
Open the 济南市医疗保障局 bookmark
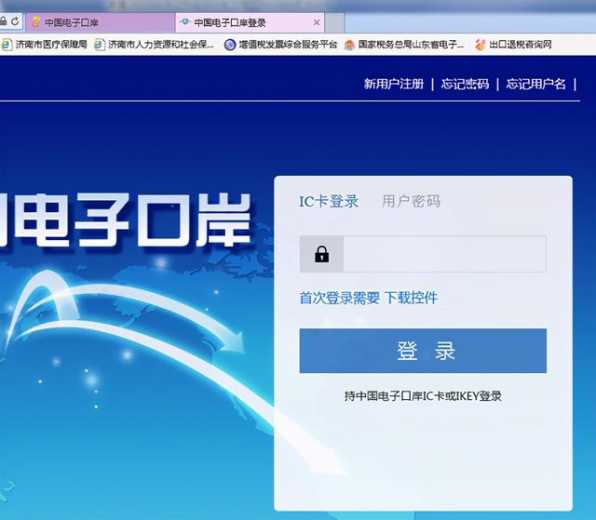[44, 44]
